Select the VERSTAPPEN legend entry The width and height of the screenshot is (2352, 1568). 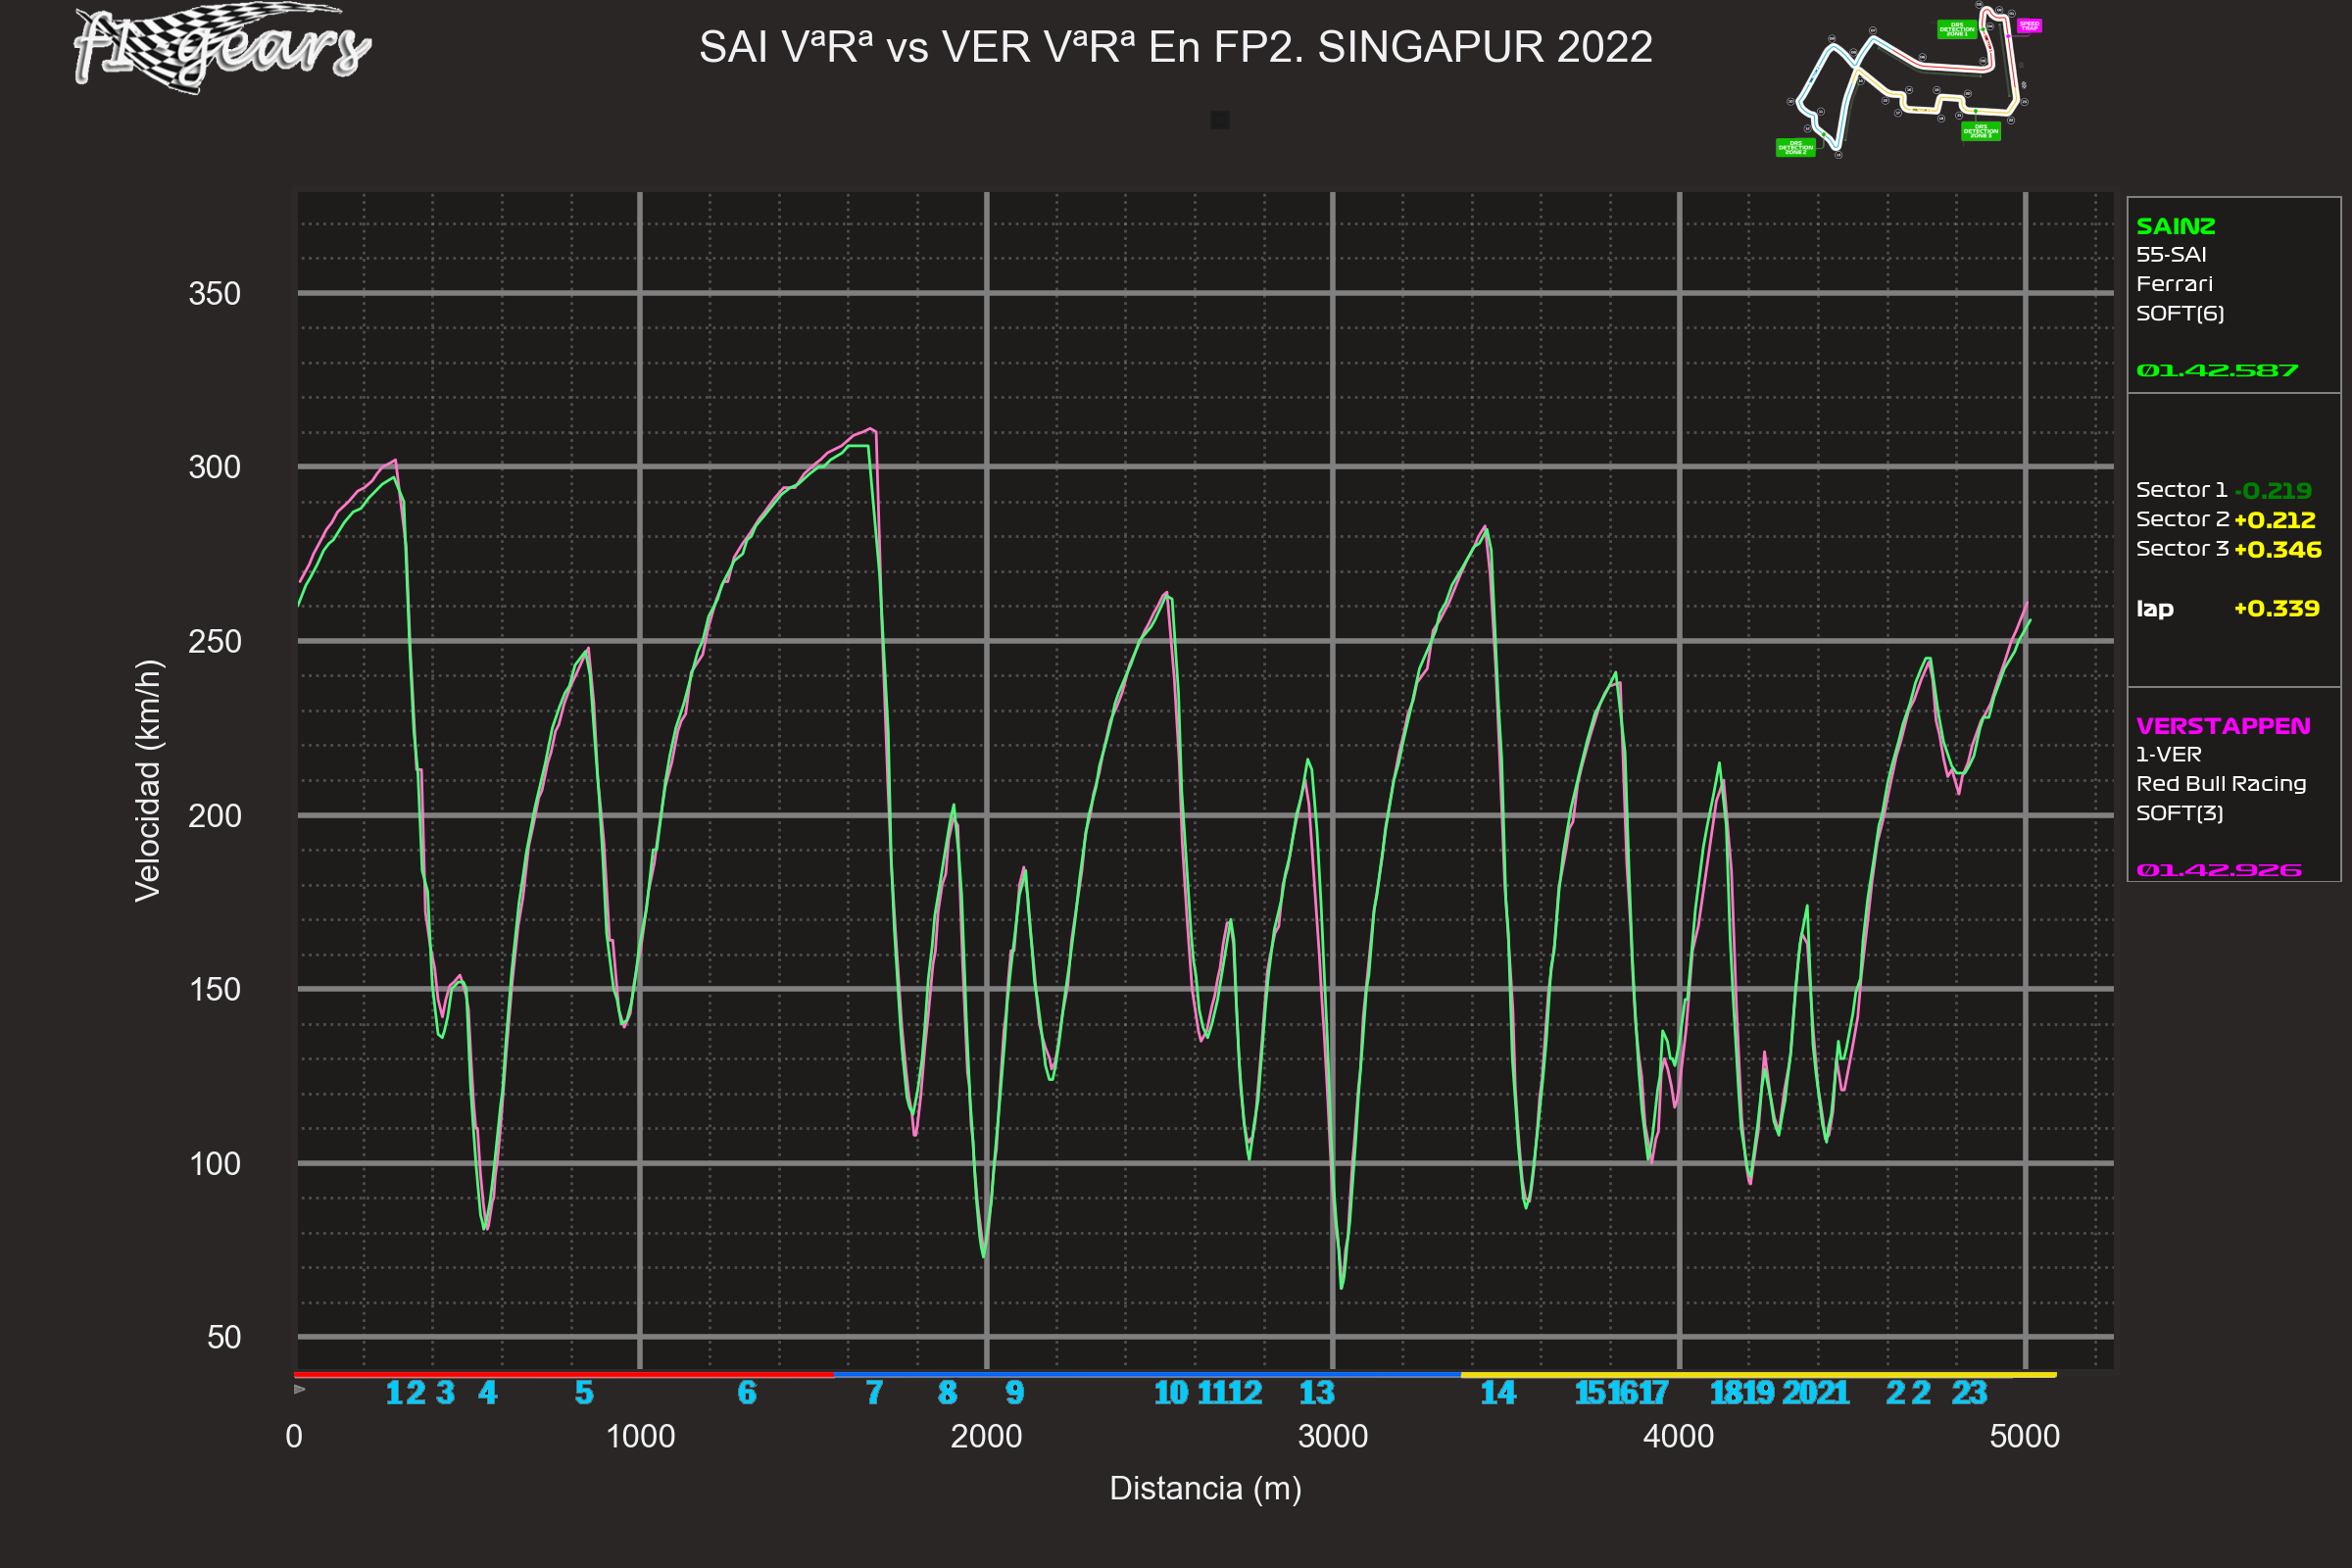[2222, 726]
